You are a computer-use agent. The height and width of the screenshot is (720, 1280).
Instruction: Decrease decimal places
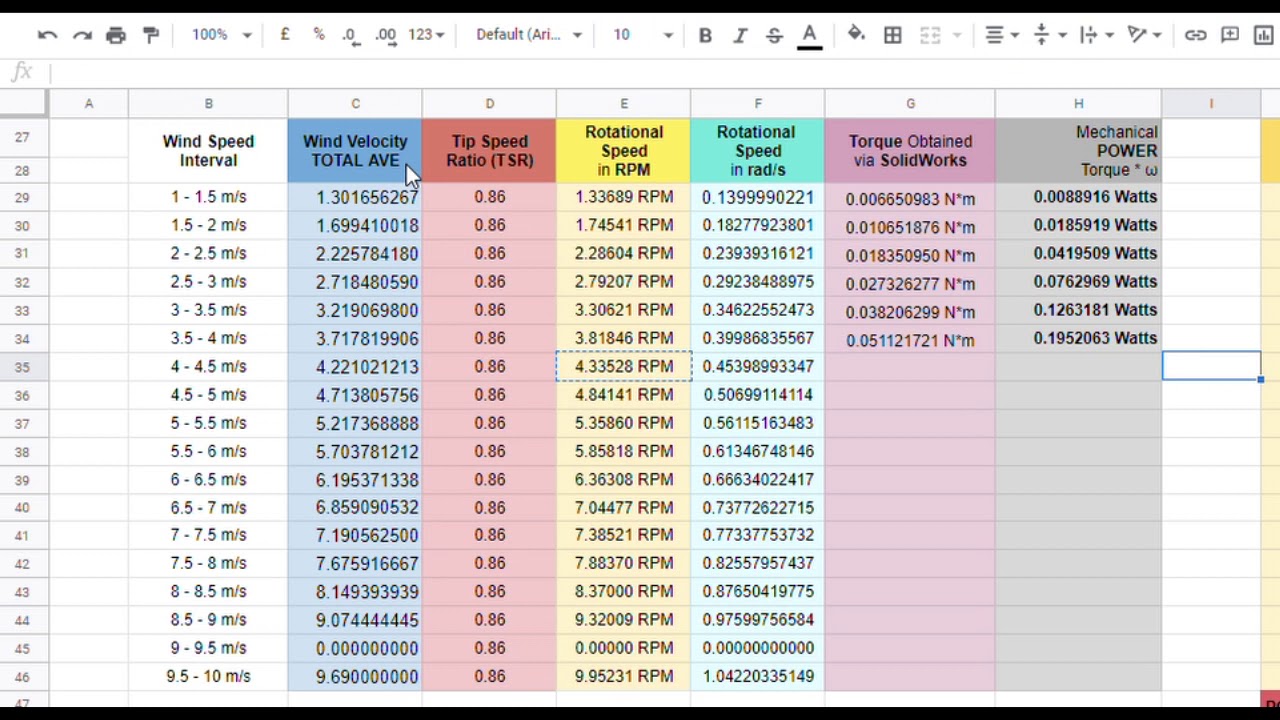350,35
